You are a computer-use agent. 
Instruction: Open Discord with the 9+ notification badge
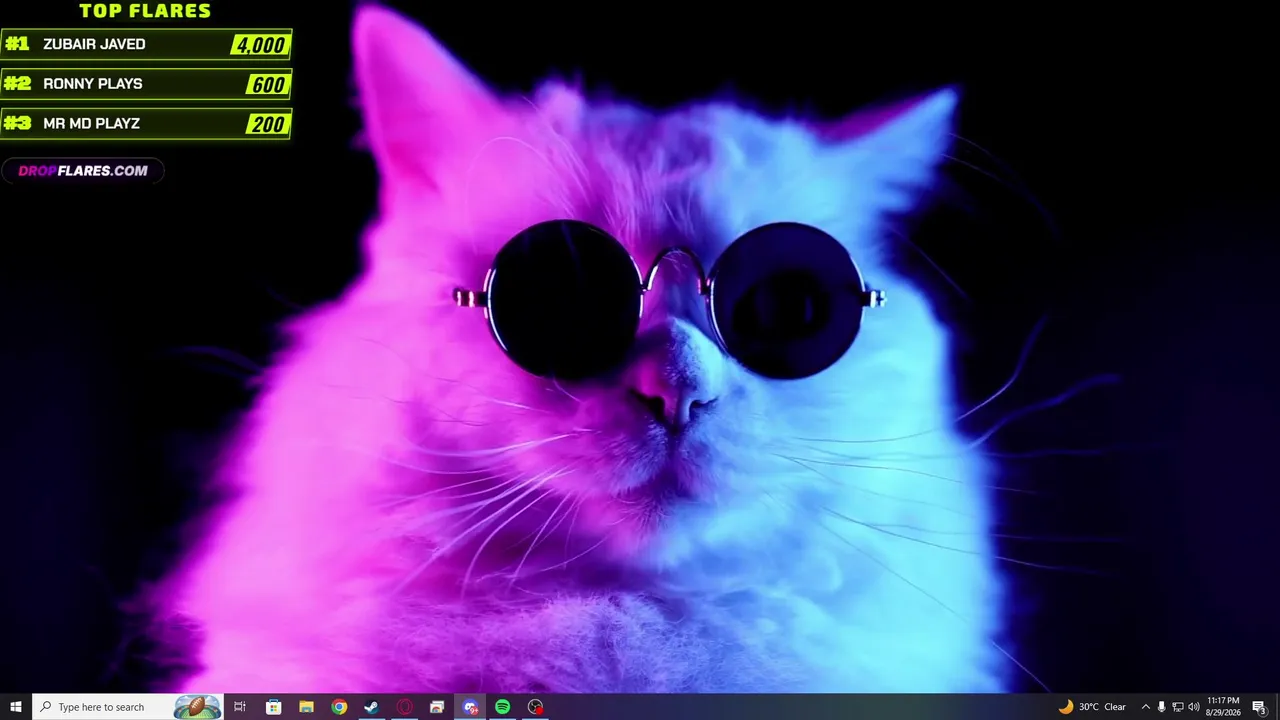coord(470,707)
